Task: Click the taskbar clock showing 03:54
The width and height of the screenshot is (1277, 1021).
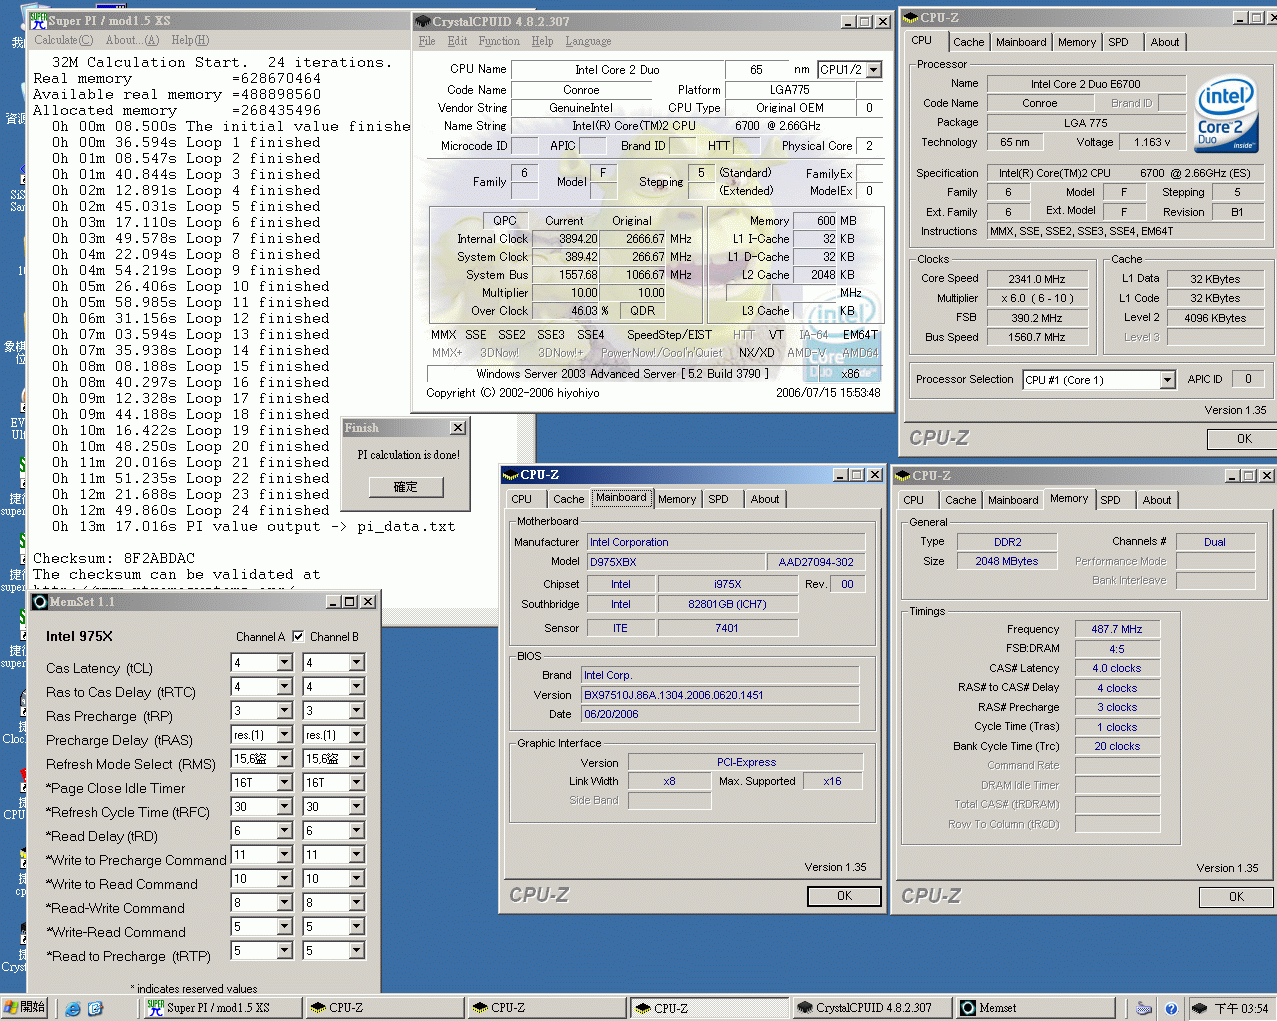Action: 1240,1008
